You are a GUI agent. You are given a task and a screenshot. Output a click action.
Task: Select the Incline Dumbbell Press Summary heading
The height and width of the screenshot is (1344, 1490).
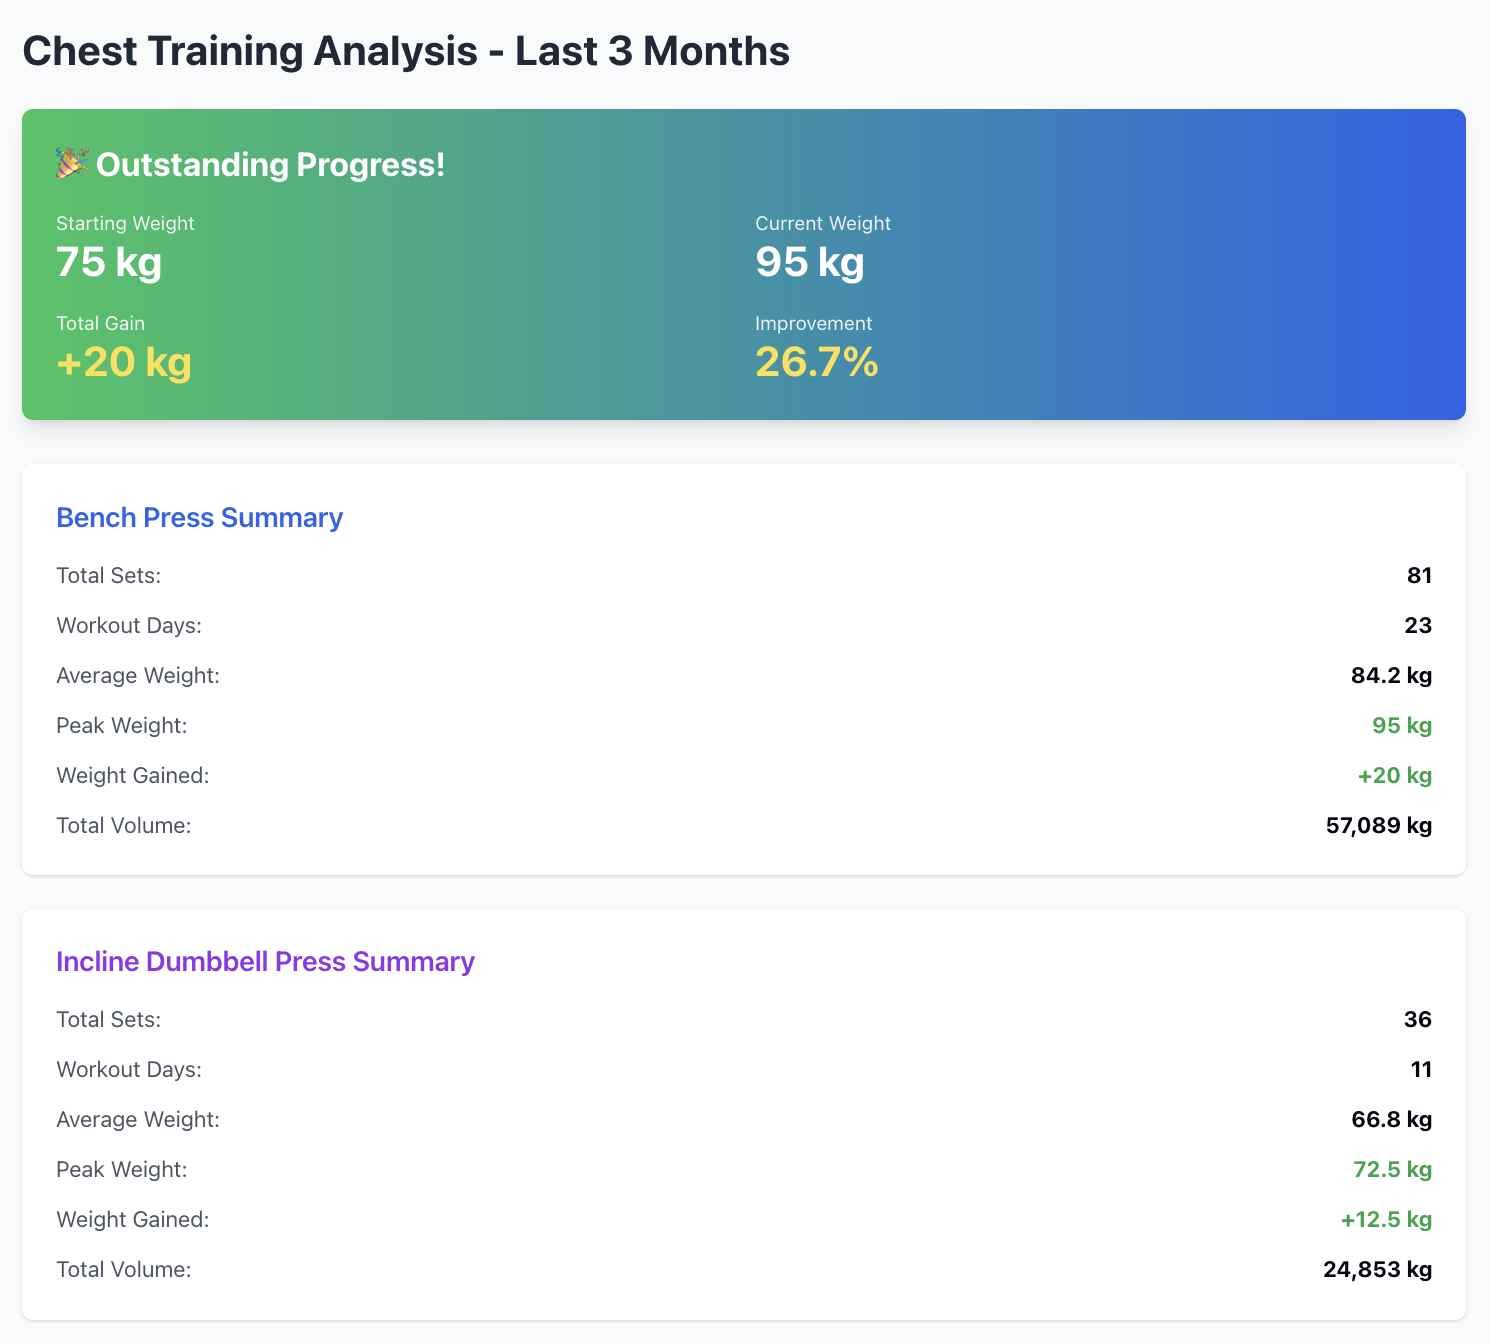(265, 962)
